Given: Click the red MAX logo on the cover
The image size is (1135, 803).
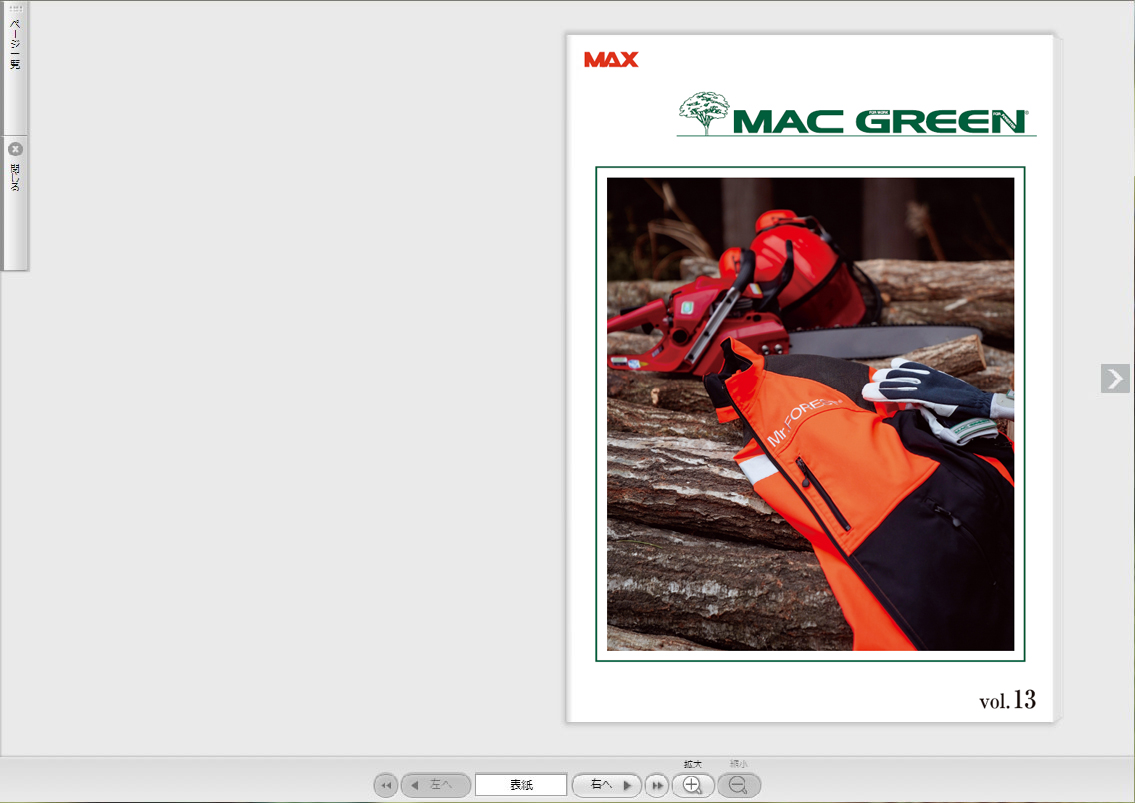Looking at the screenshot, I should click(611, 60).
